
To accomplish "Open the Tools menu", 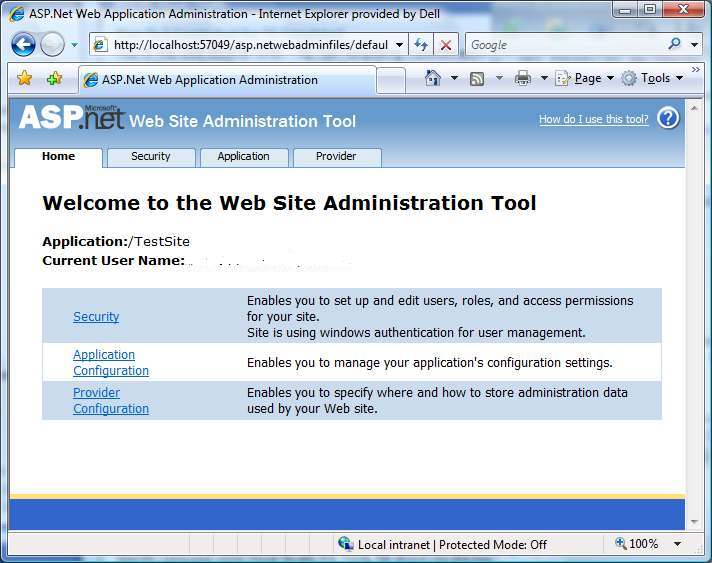I will (653, 79).
